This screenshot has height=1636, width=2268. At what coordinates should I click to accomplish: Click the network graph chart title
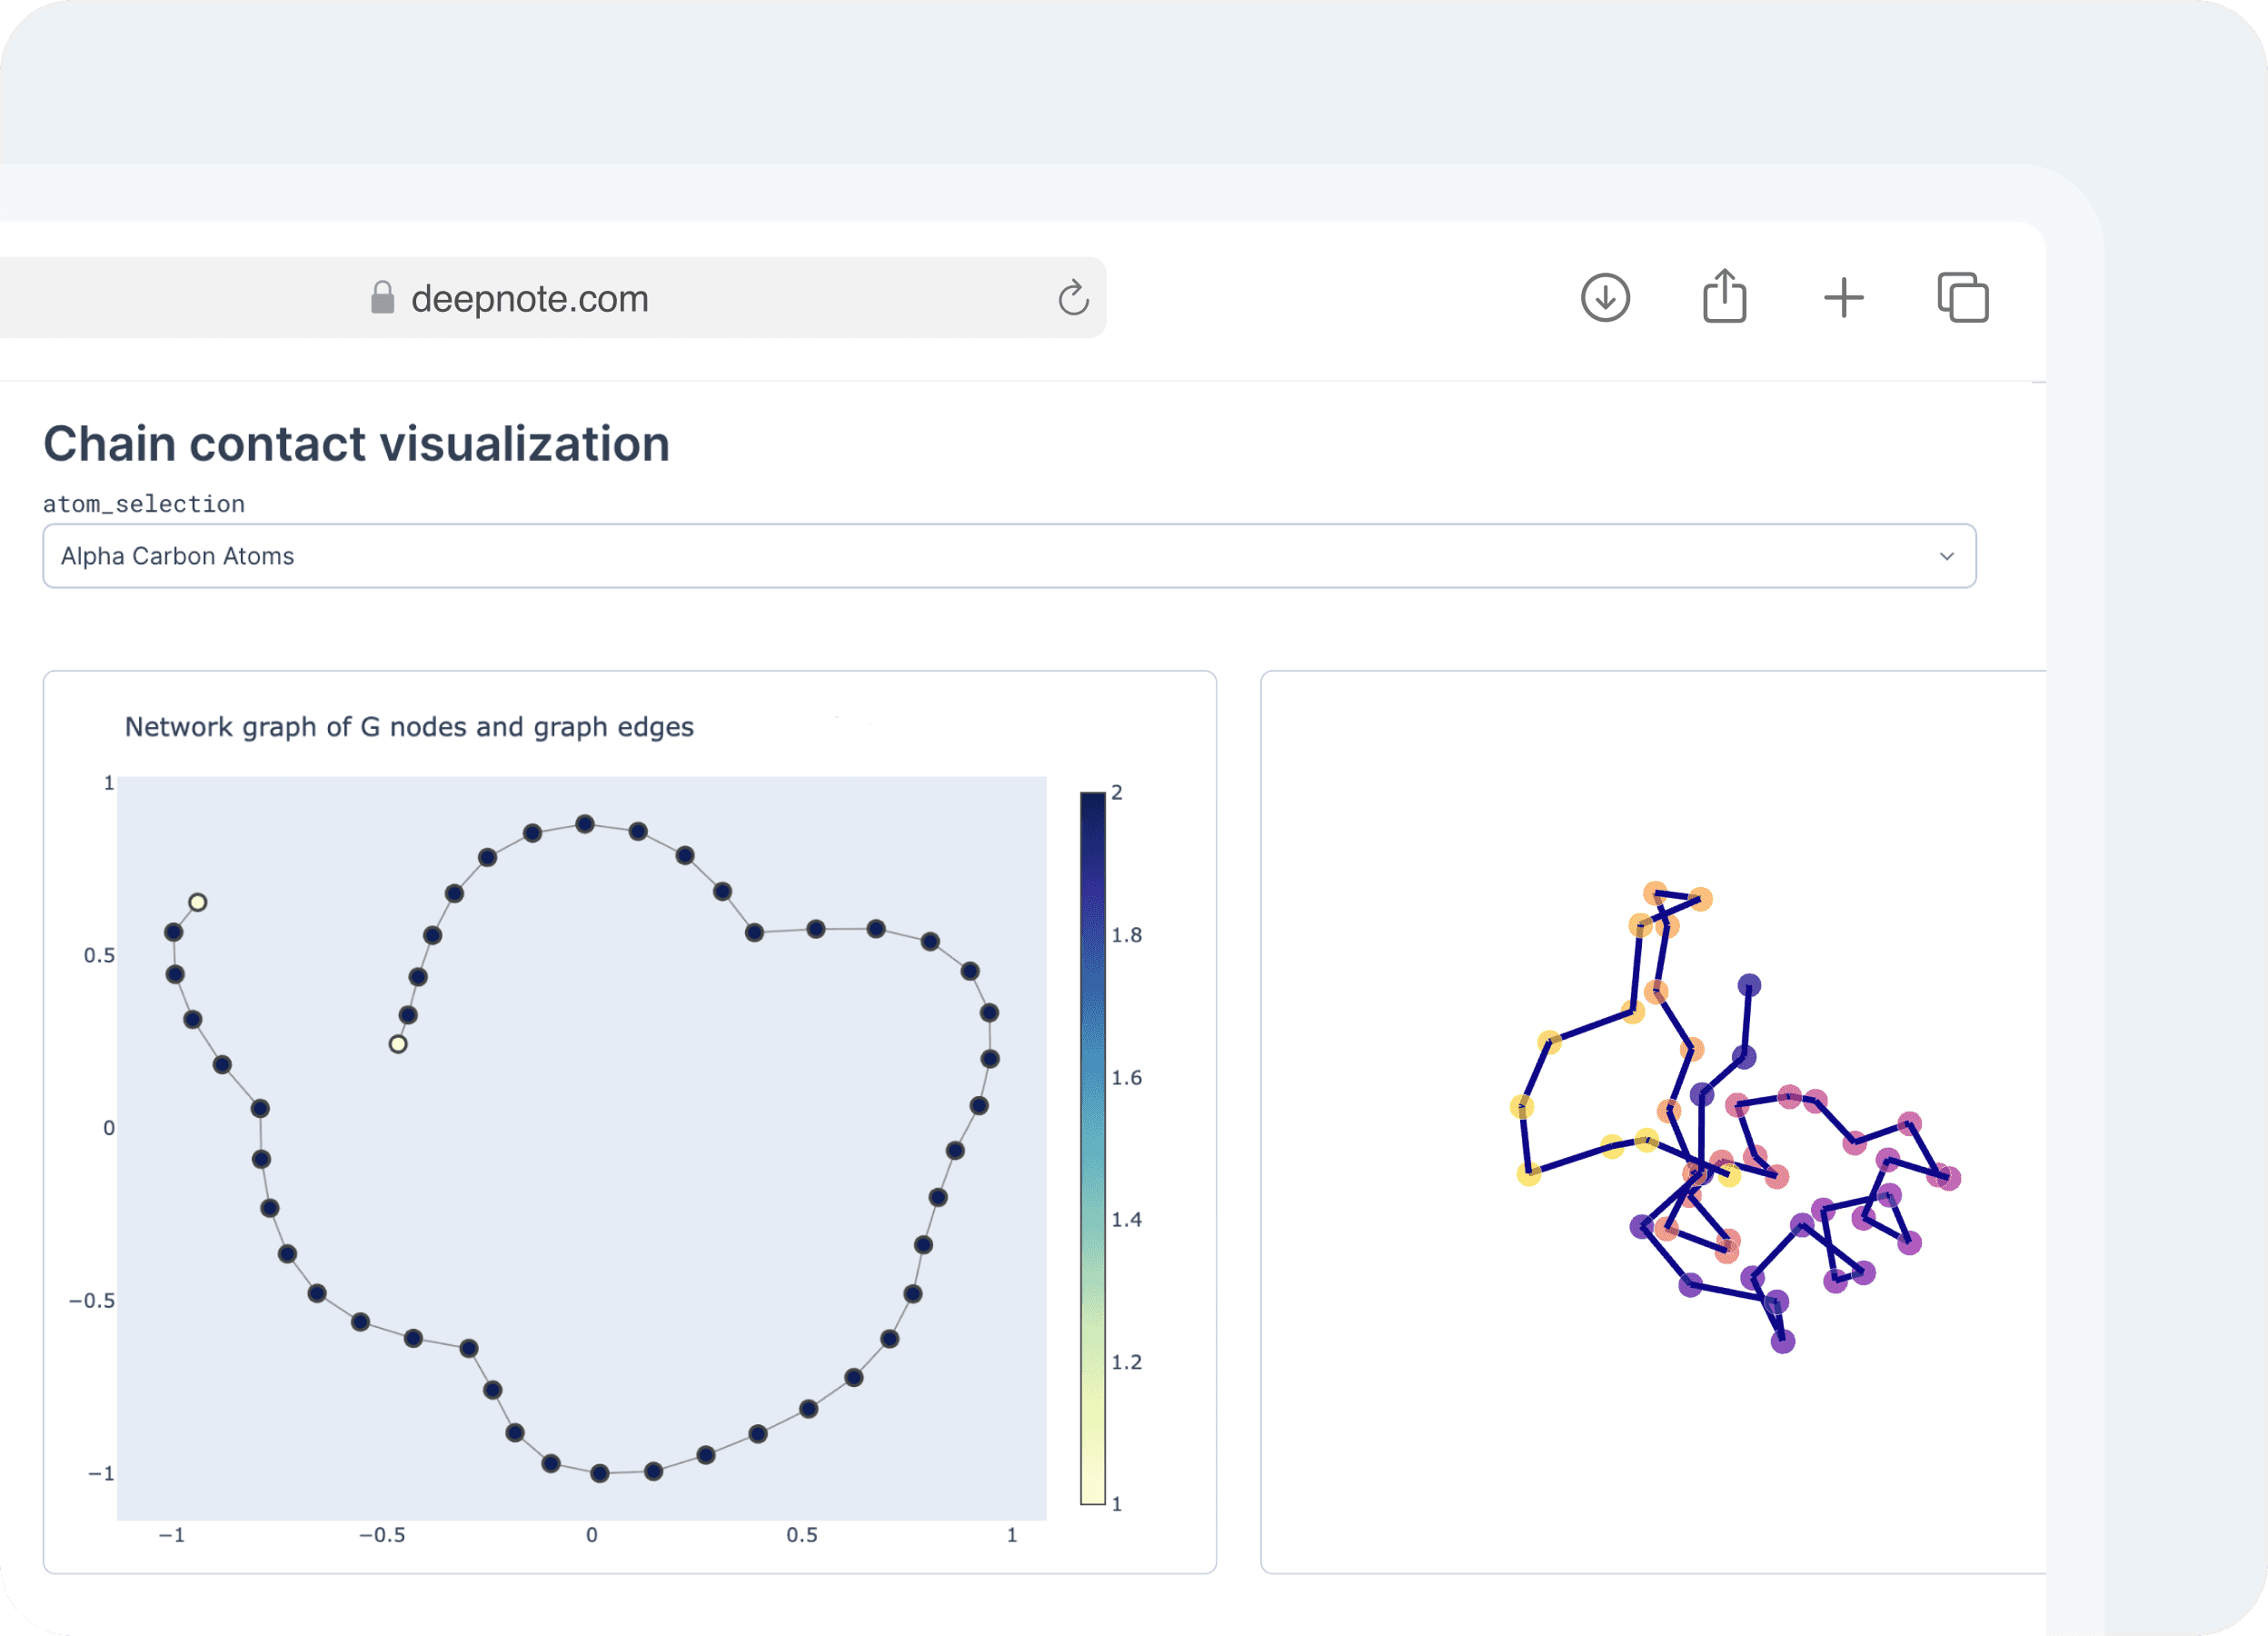pyautogui.click(x=408, y=727)
